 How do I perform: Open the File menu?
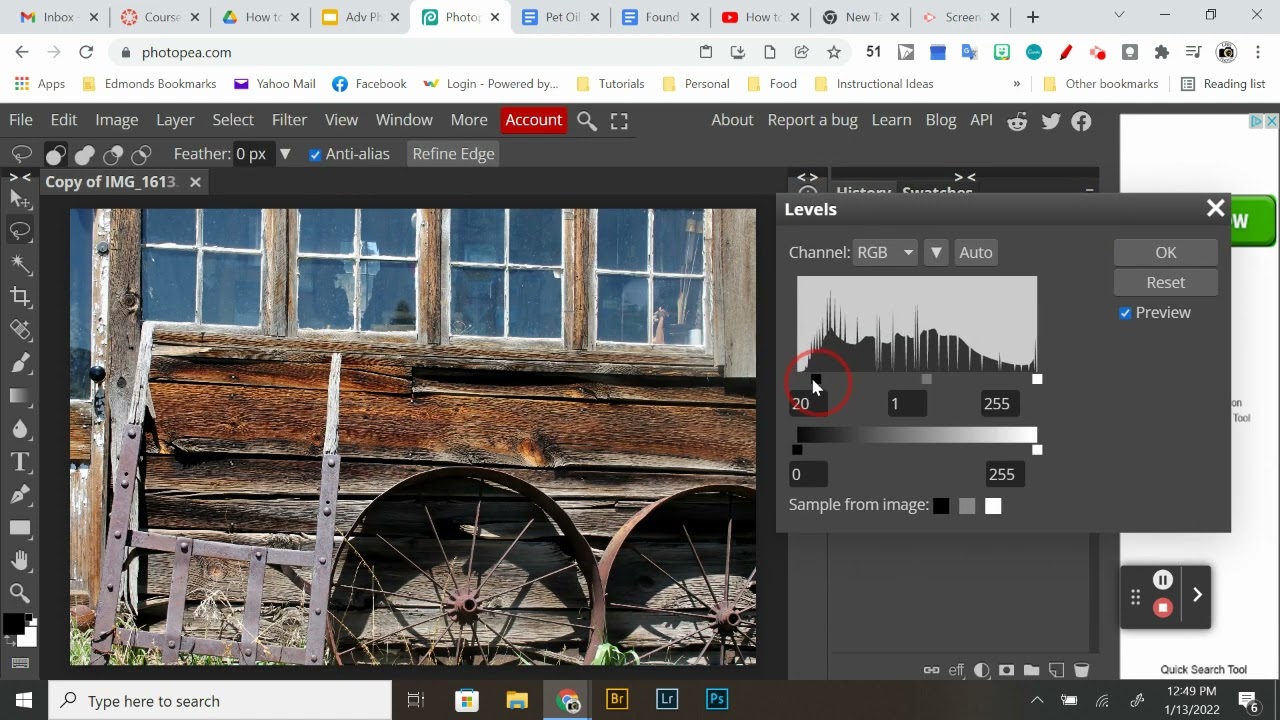pos(21,120)
